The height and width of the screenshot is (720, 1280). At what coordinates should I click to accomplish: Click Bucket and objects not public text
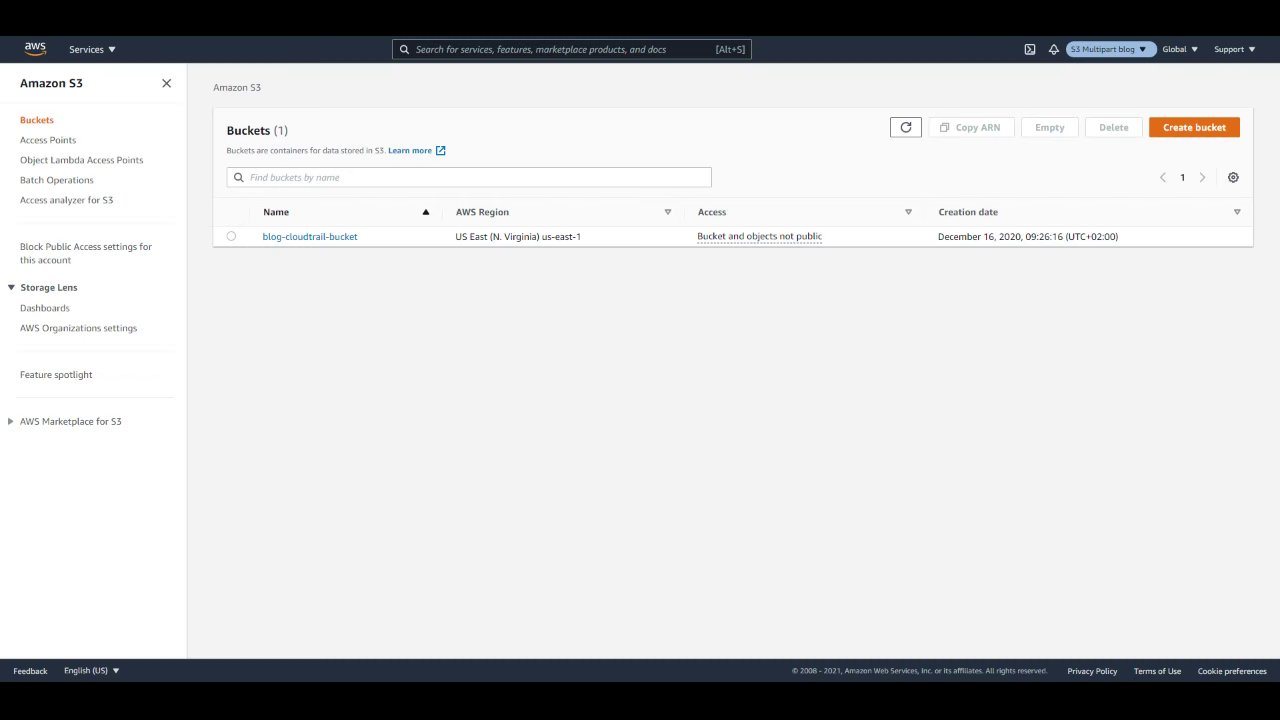759,237
